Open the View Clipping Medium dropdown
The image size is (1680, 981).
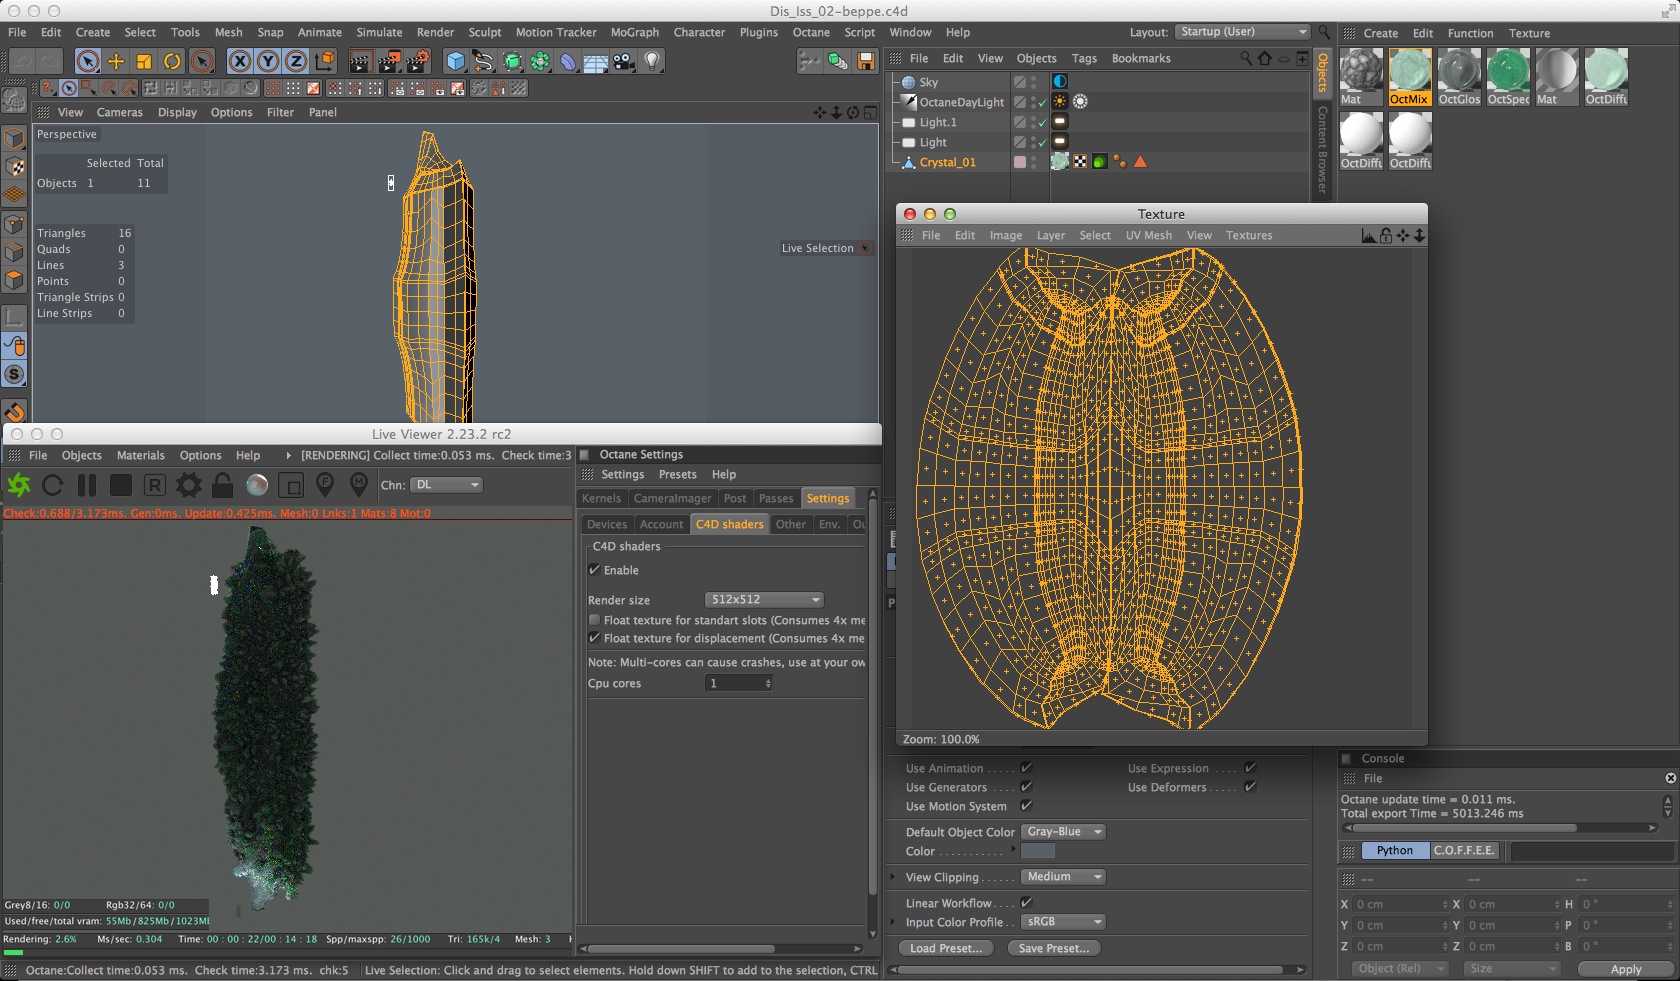pyautogui.click(x=1063, y=877)
